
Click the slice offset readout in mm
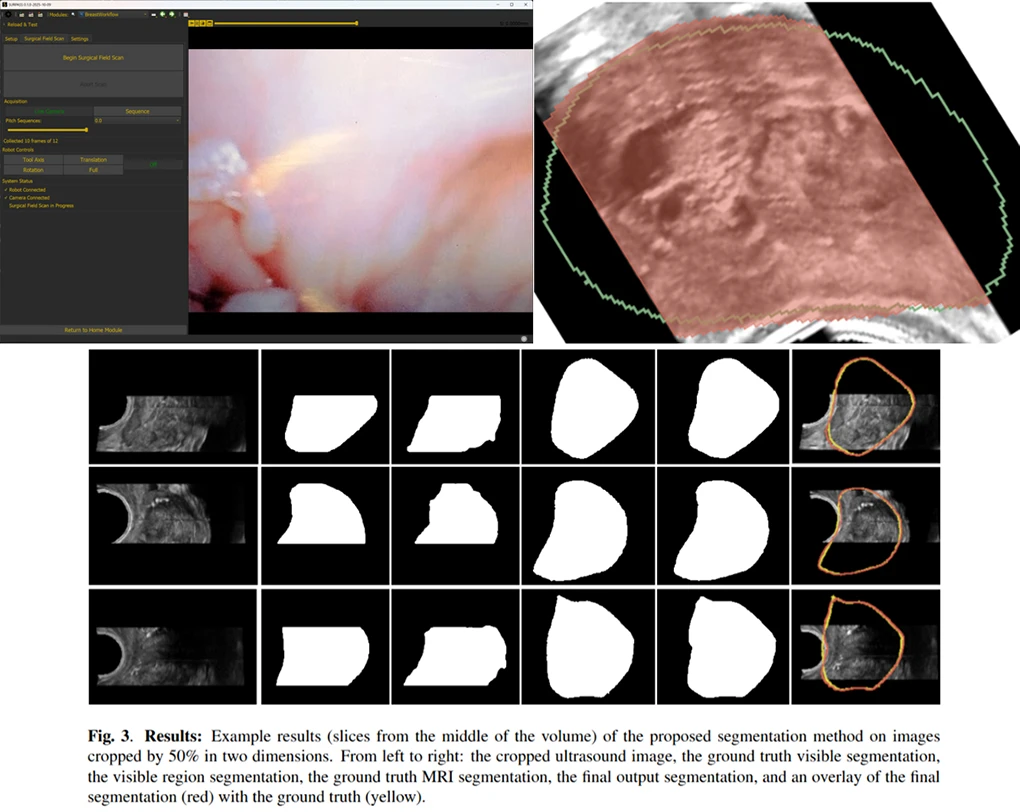tap(514, 23)
